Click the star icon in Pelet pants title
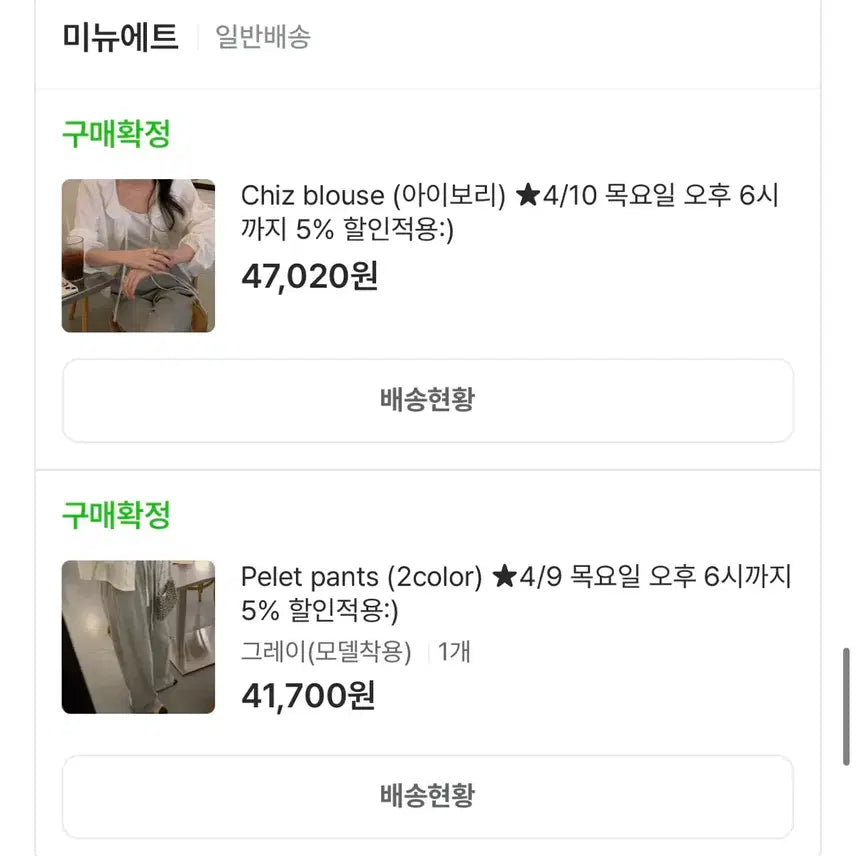 coord(504,577)
